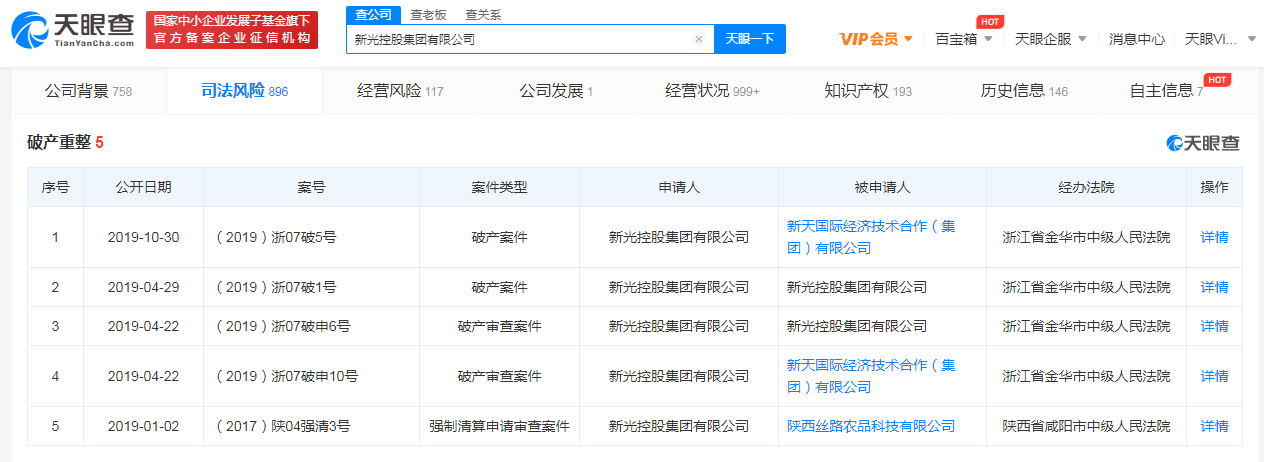Open 消息中心
Screen dimensions: 1264x462
pyautogui.click(x=1137, y=39)
